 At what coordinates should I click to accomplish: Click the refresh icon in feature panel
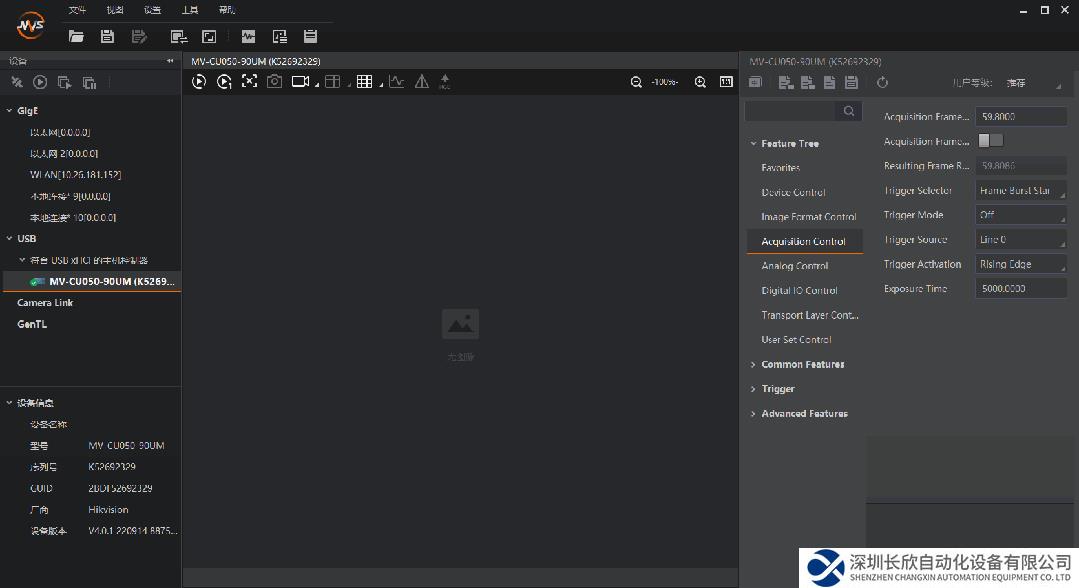pyautogui.click(x=882, y=82)
